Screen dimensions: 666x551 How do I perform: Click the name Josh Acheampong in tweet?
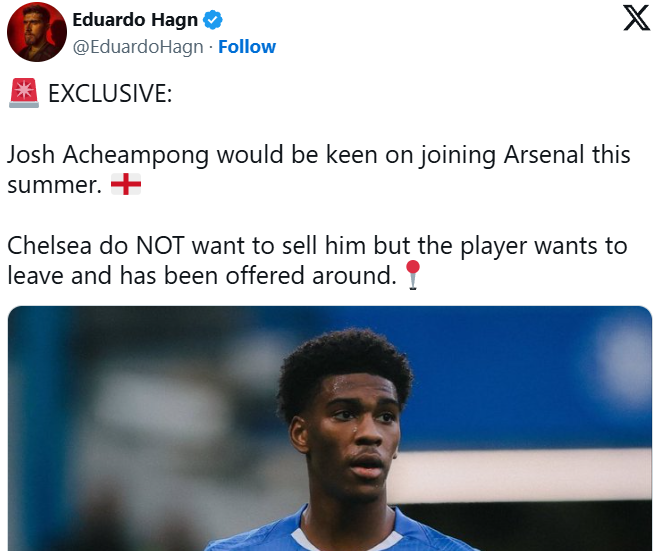click(108, 155)
